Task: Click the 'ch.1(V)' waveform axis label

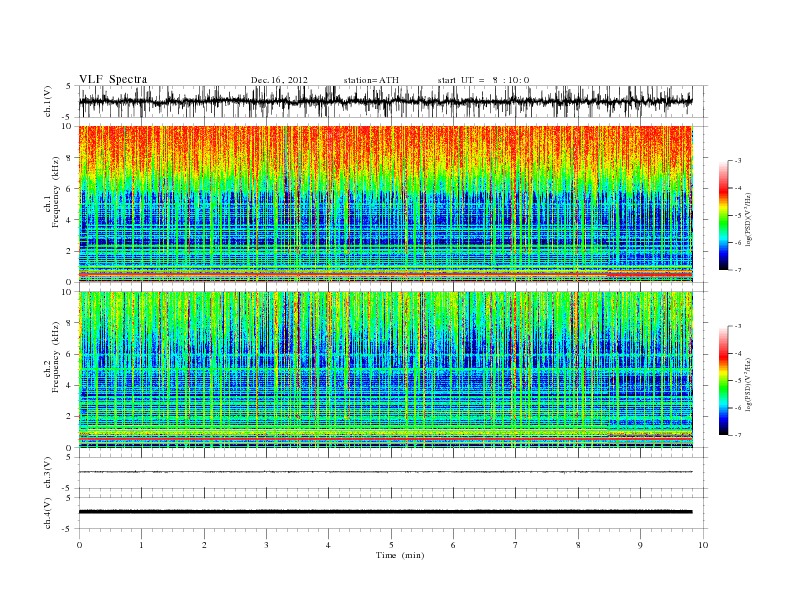Action: click(48, 101)
